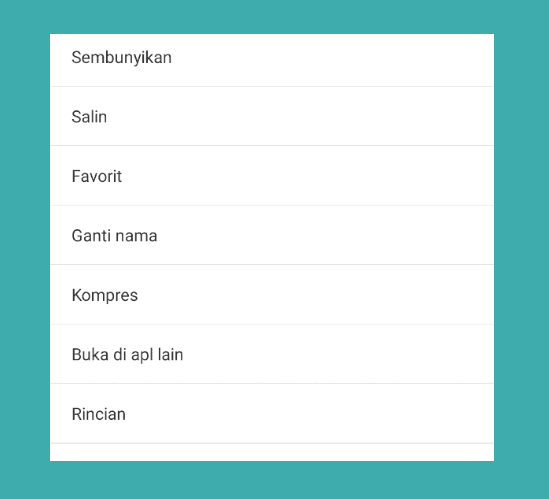The height and width of the screenshot is (499, 549).
Task: Rename the item via Ganti nama
Action: [x=272, y=235]
